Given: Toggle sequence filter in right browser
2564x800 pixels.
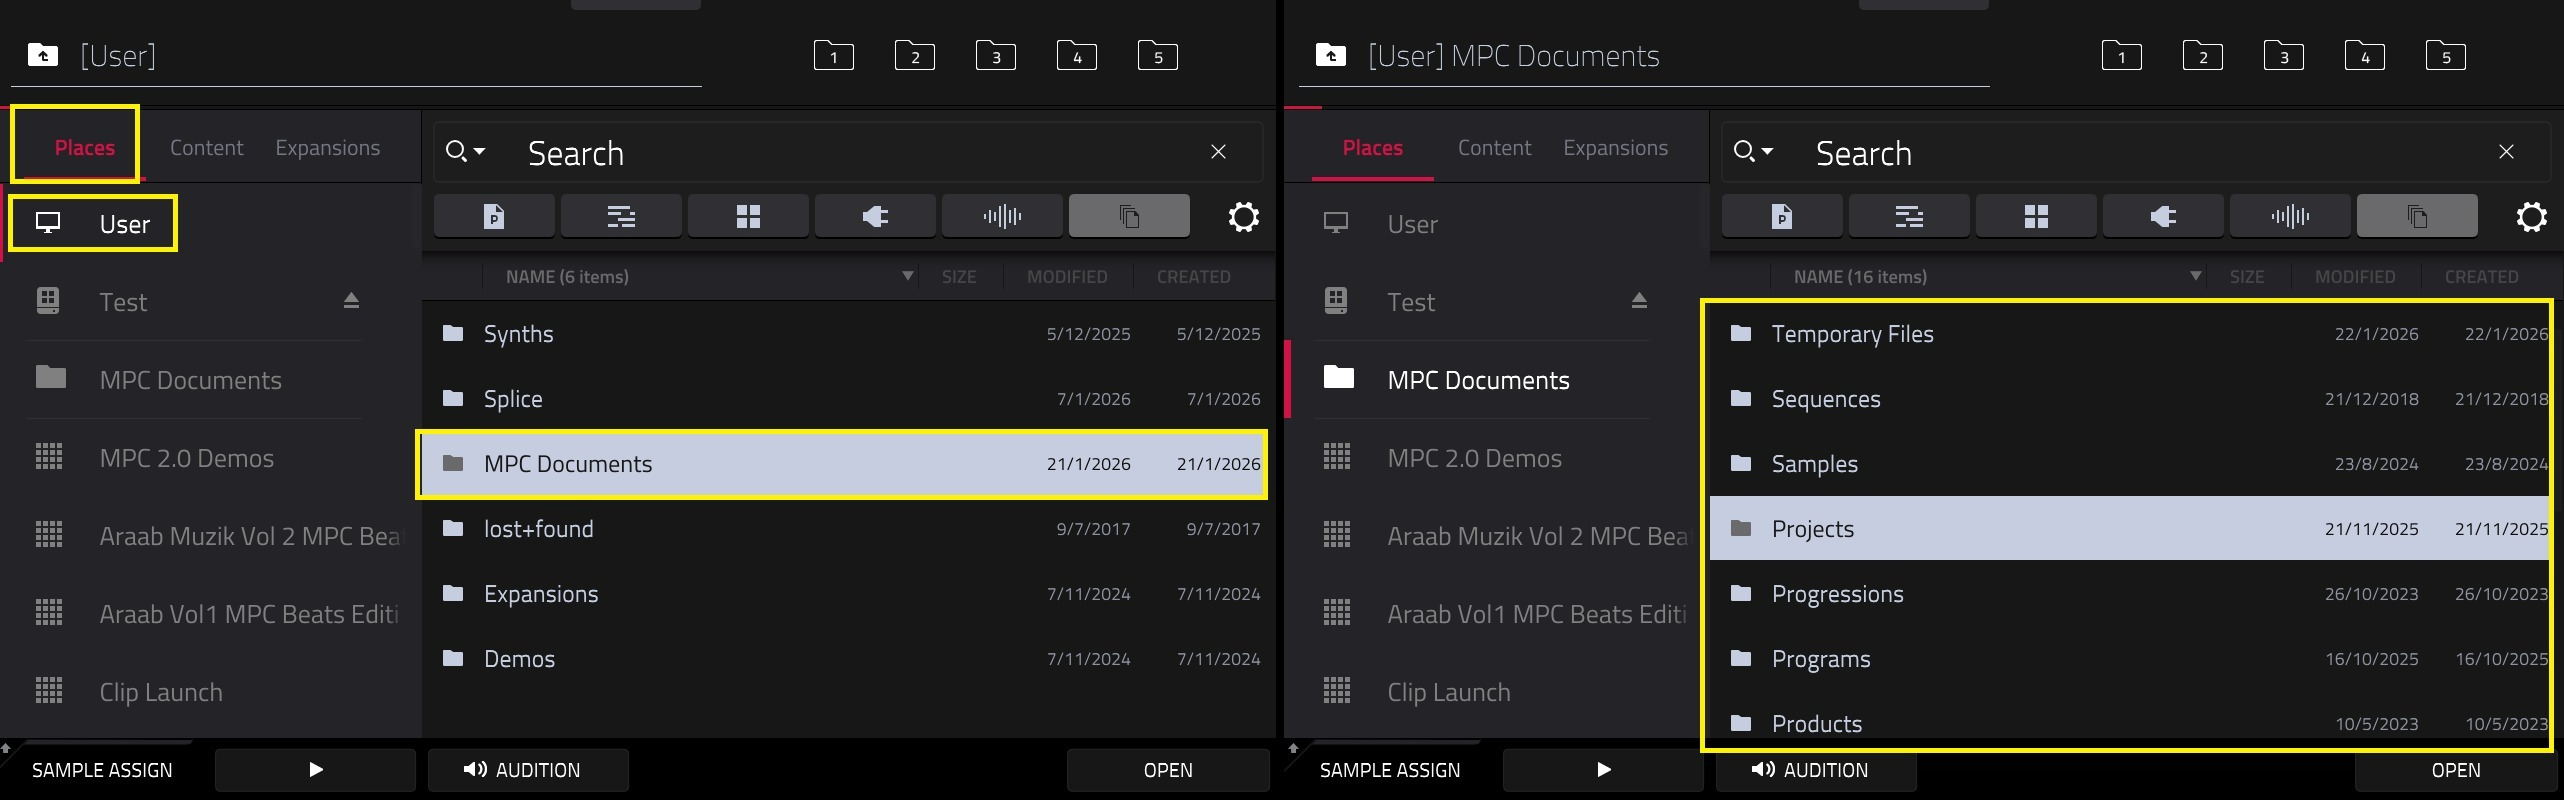Looking at the screenshot, I should tap(1909, 216).
